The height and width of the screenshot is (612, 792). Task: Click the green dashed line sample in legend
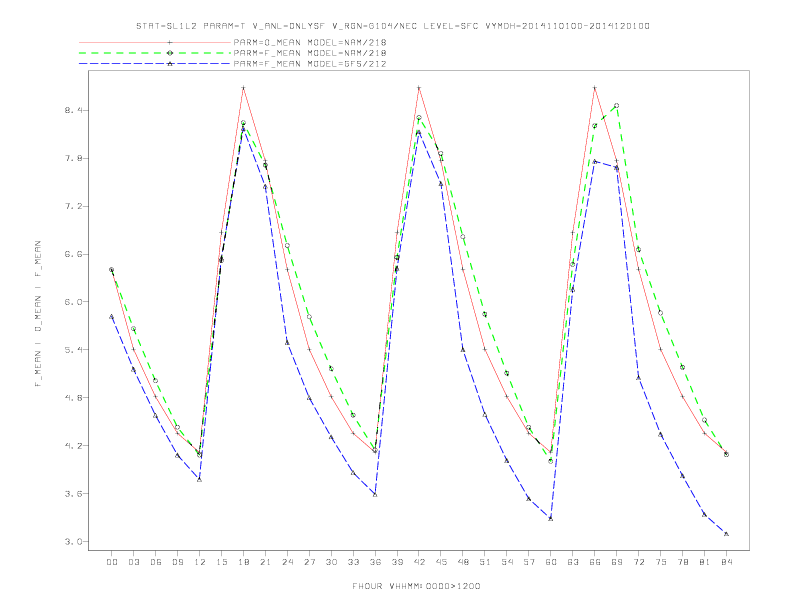point(155,53)
